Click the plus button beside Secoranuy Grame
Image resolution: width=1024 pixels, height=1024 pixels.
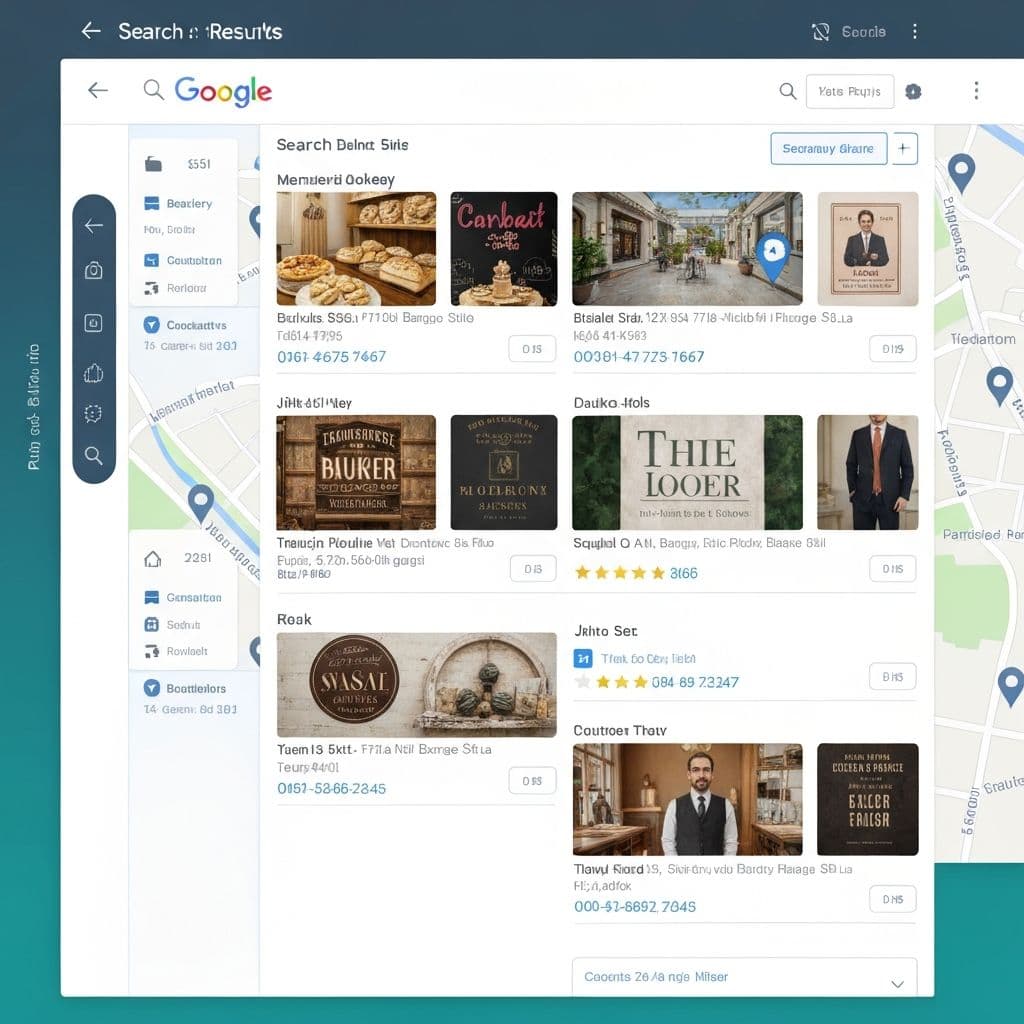[903, 148]
